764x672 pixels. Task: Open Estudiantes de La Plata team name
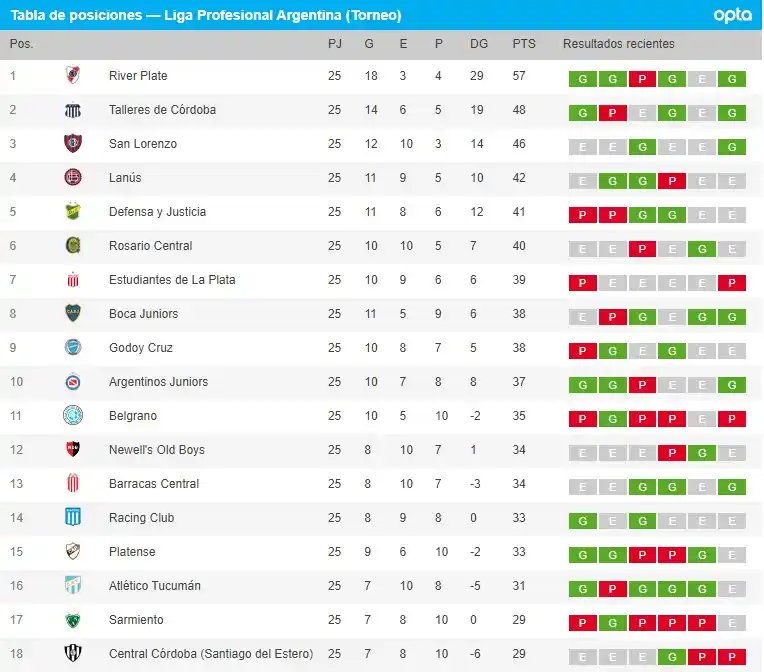[172, 280]
